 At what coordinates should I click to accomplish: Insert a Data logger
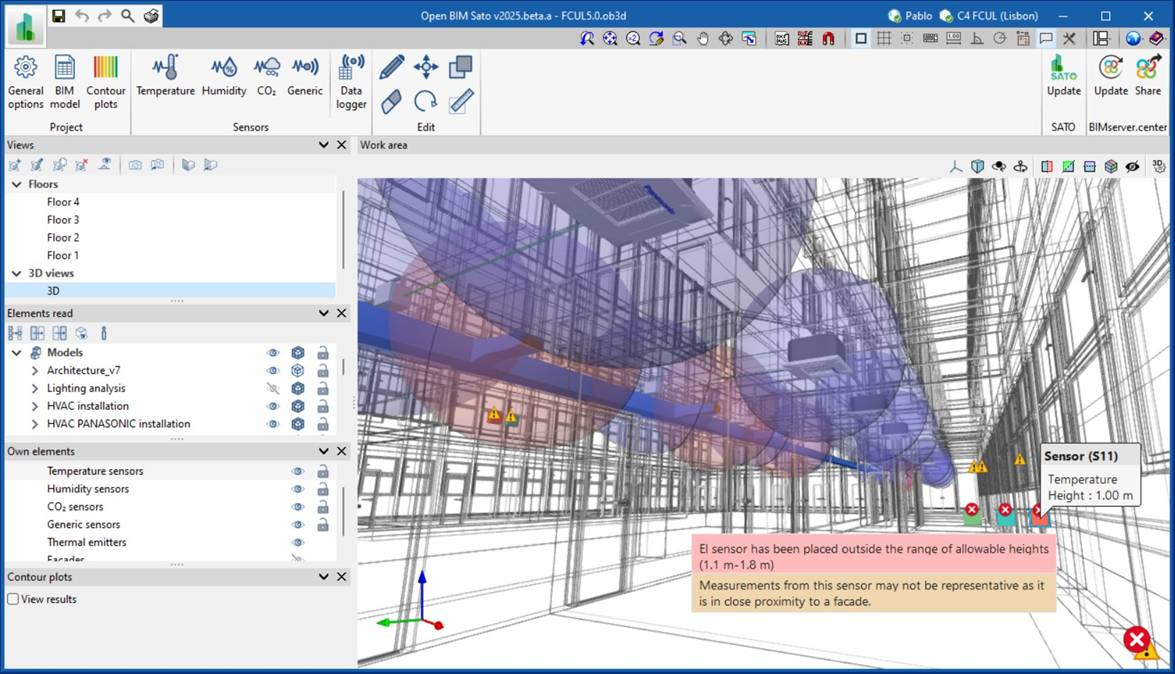pos(351,81)
